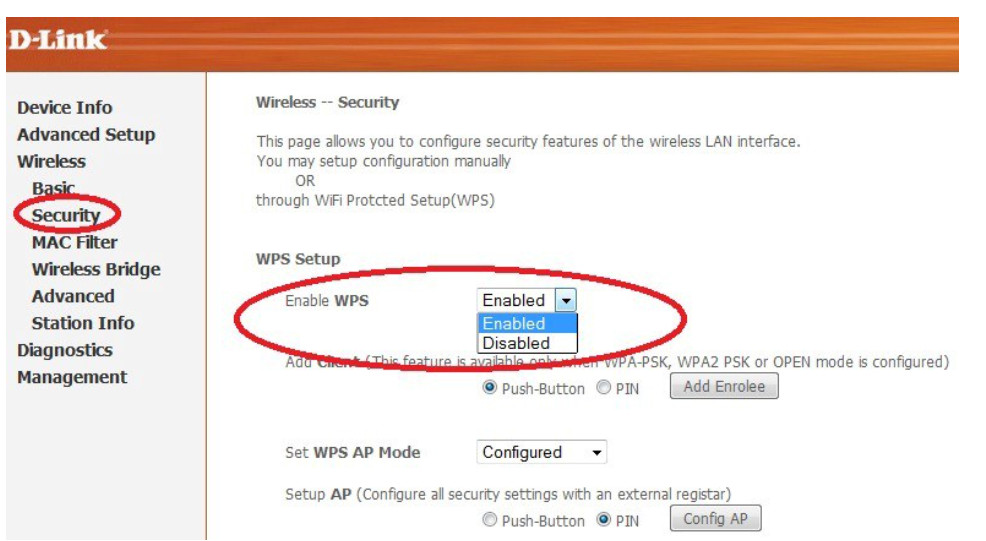The height and width of the screenshot is (541, 986).
Task: Click the Config AP button
Action: 715,519
